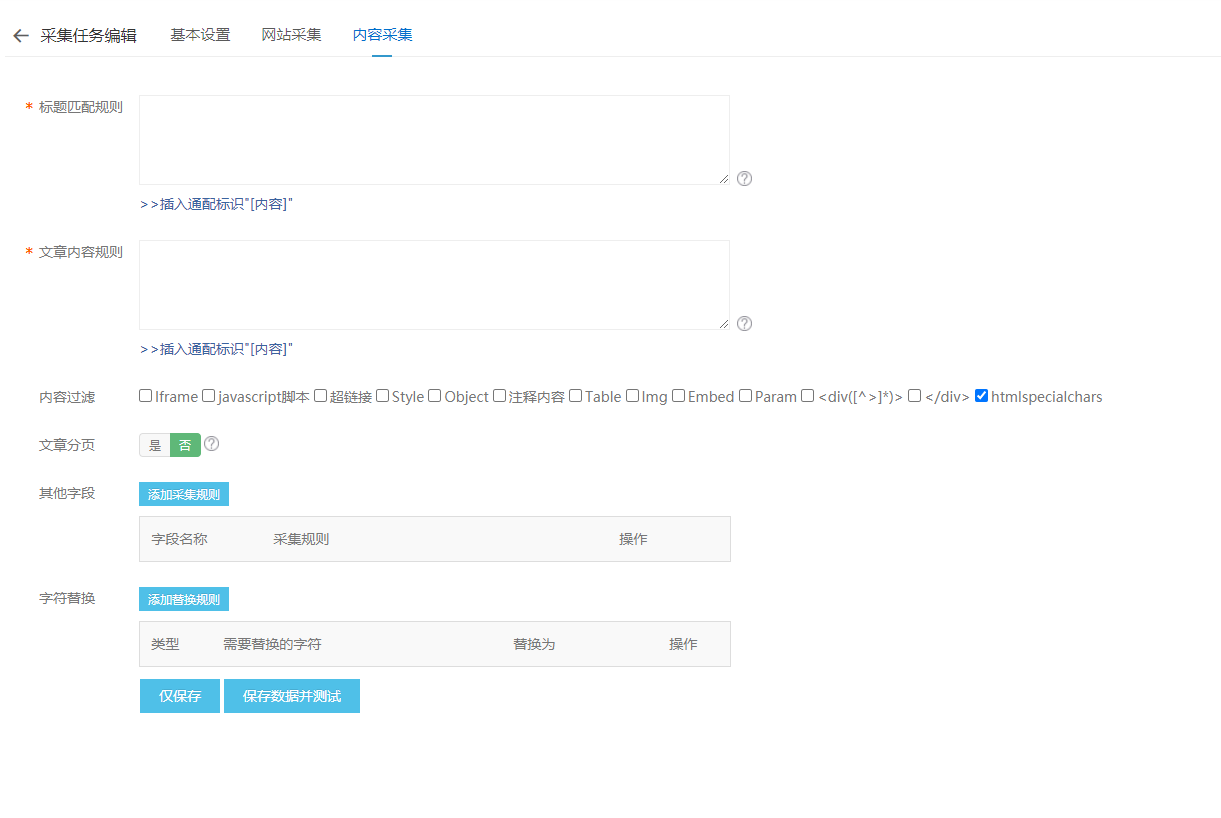
Task: Check the javascript脚本 filter option
Action: pos(208,396)
